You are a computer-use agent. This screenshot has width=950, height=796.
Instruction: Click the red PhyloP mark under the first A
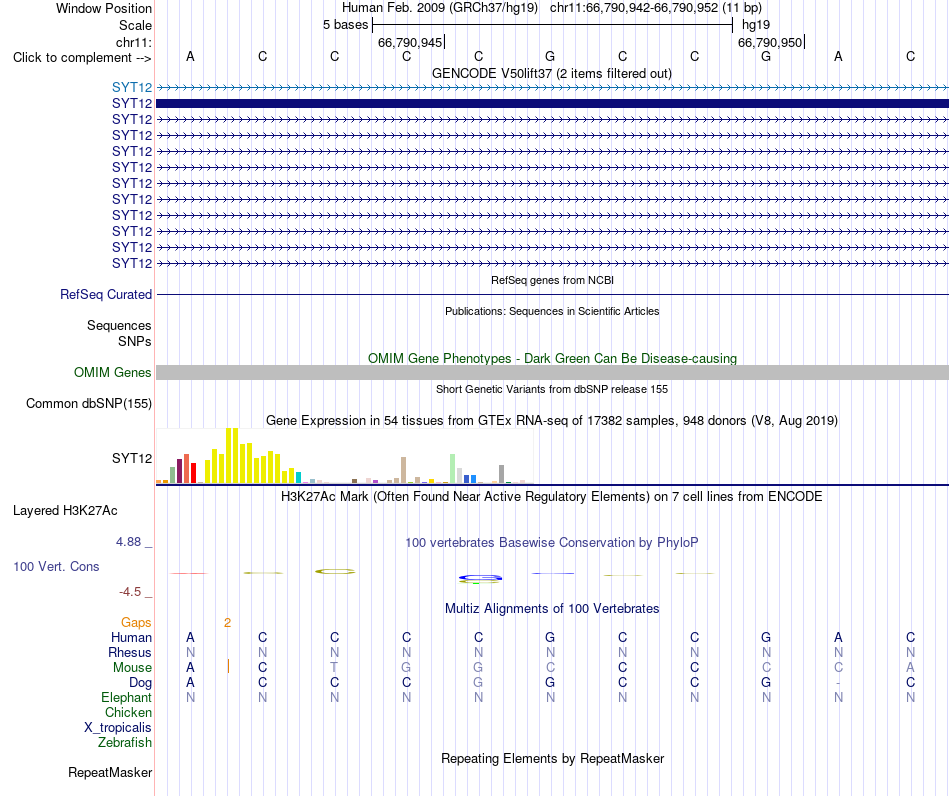(189, 573)
